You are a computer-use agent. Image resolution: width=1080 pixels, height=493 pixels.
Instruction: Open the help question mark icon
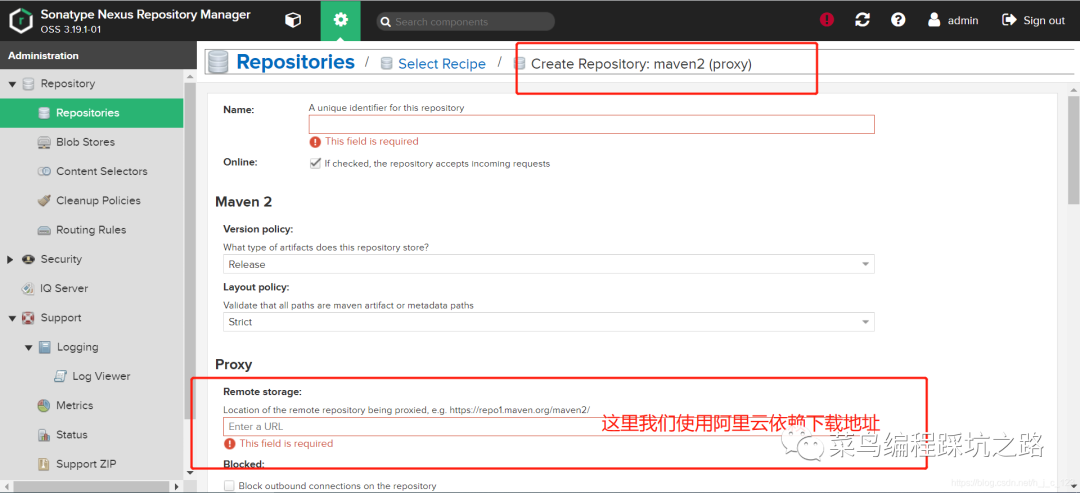click(x=898, y=20)
